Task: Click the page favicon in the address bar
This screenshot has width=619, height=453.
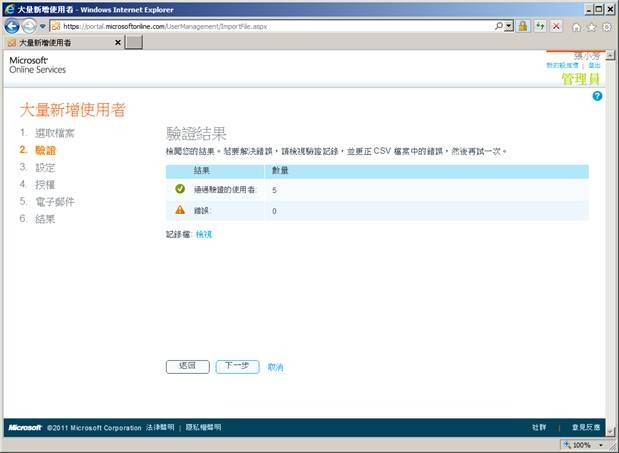Action: (56, 26)
